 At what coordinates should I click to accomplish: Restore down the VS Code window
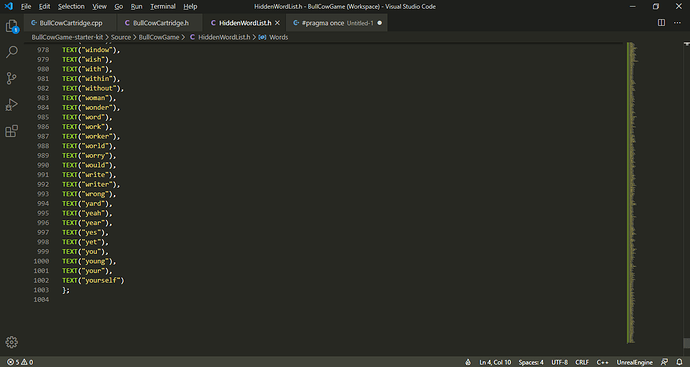(x=656, y=7)
